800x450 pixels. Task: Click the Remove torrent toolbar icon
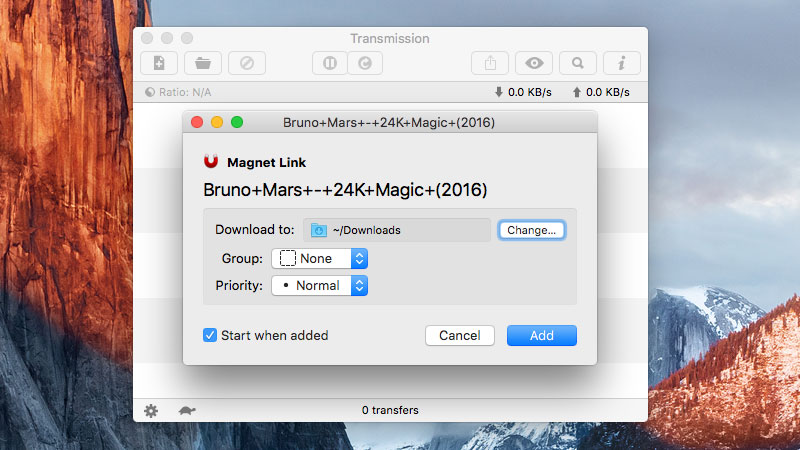[x=246, y=63]
